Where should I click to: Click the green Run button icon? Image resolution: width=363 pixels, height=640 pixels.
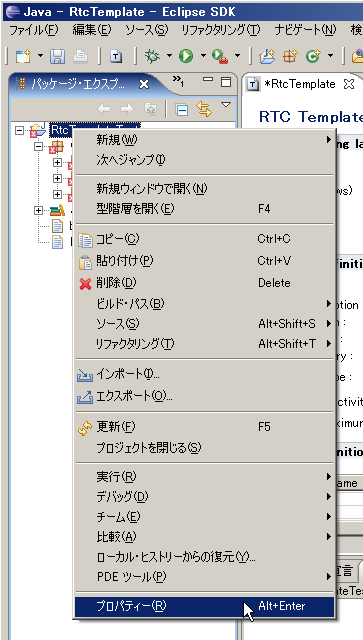[x=186, y=56]
